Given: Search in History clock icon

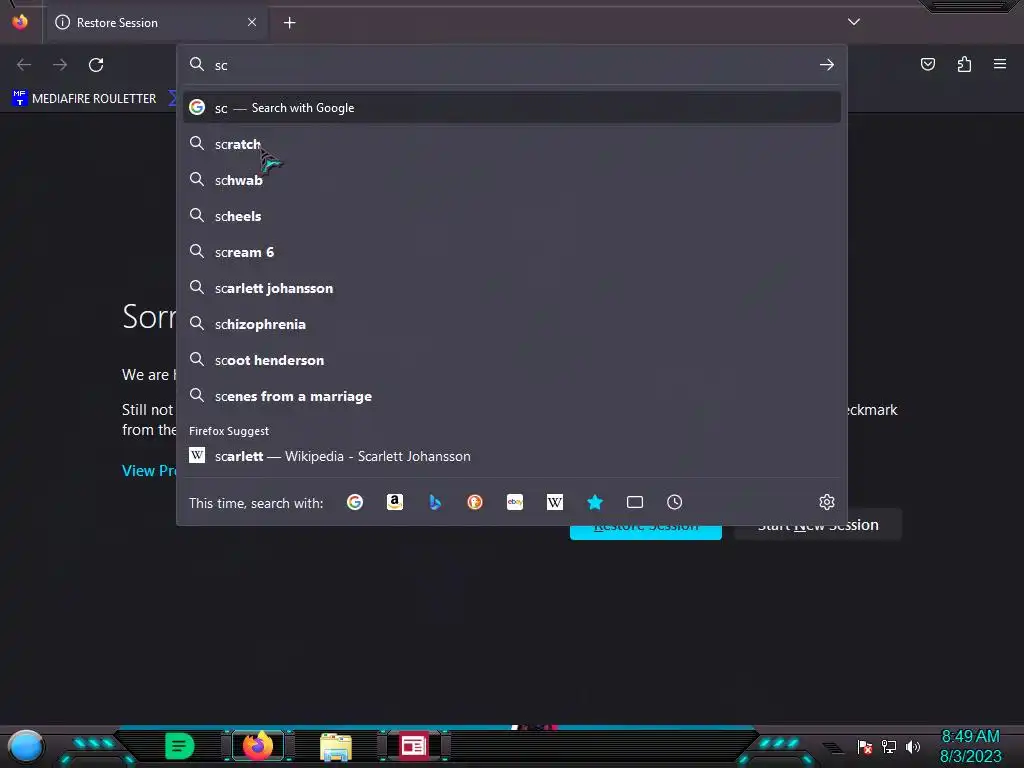Looking at the screenshot, I should [675, 502].
